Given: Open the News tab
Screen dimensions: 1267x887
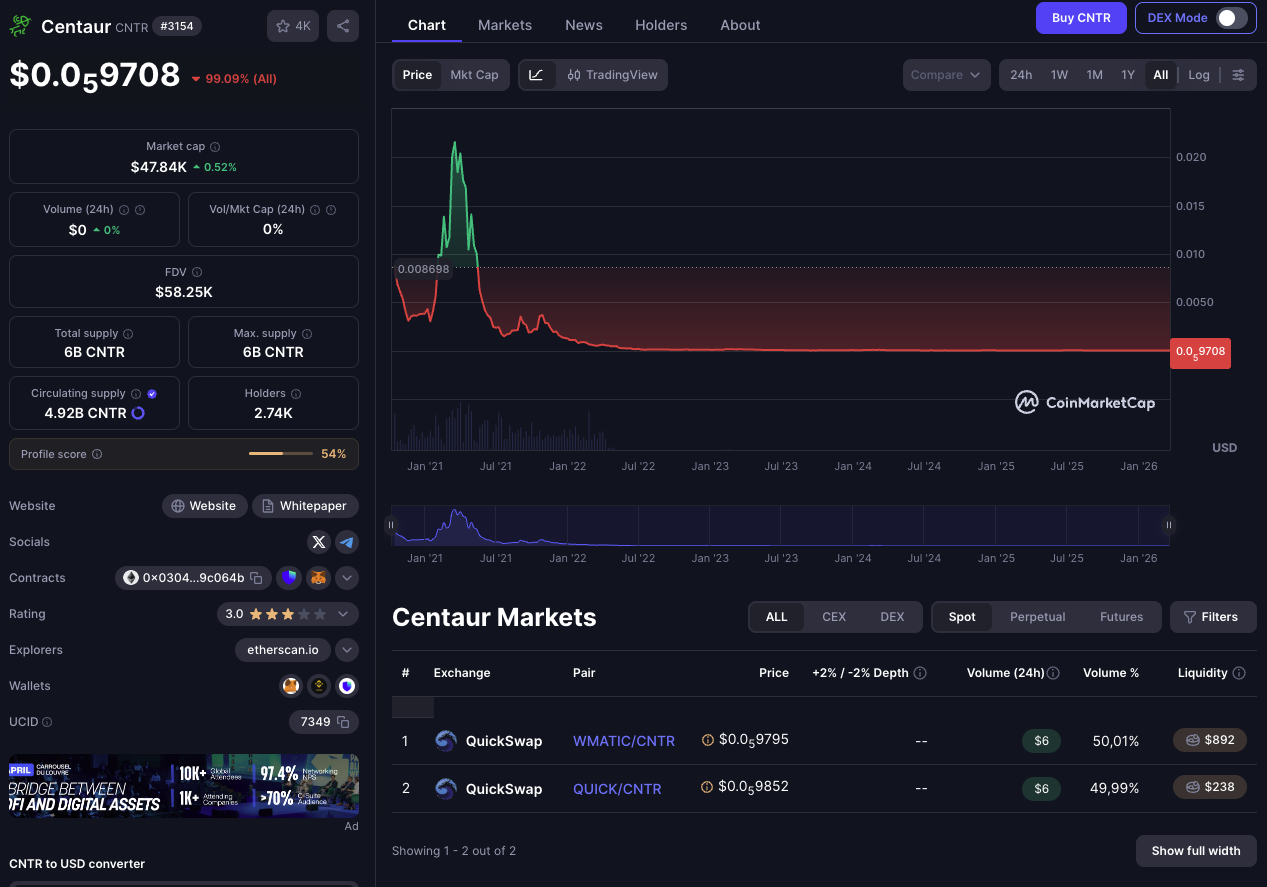Looking at the screenshot, I should click(x=583, y=25).
